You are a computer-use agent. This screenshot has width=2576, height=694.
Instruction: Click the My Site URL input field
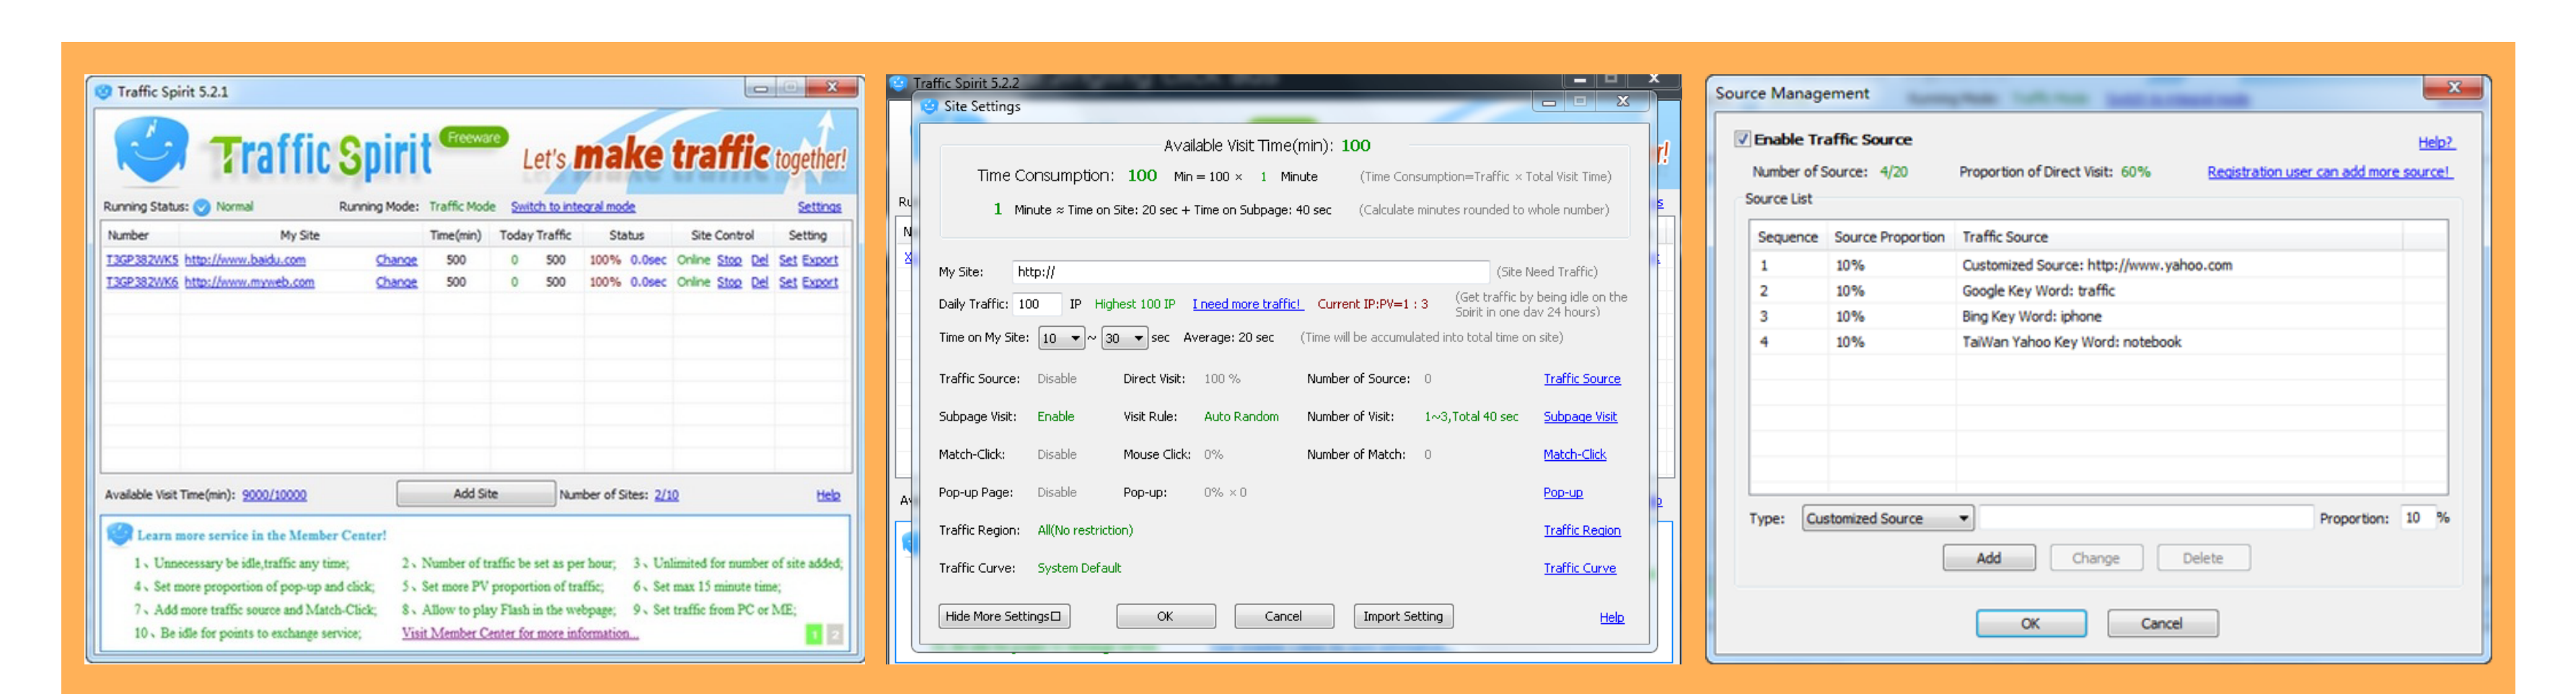(1250, 272)
